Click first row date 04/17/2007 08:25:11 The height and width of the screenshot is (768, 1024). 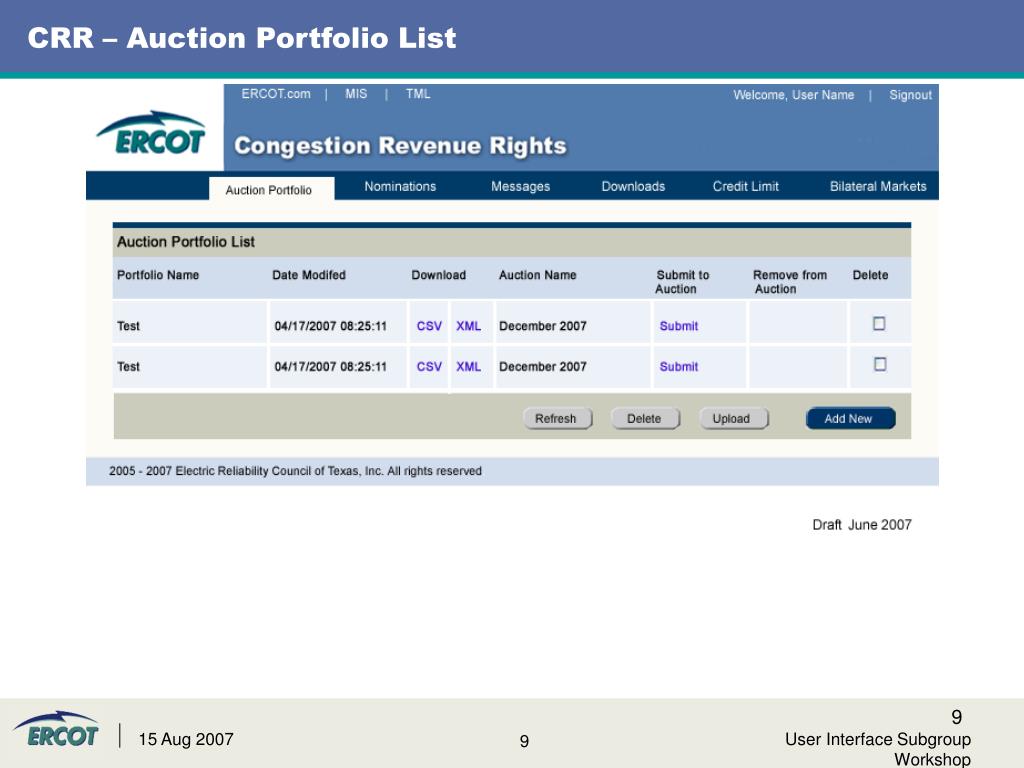pyautogui.click(x=330, y=326)
